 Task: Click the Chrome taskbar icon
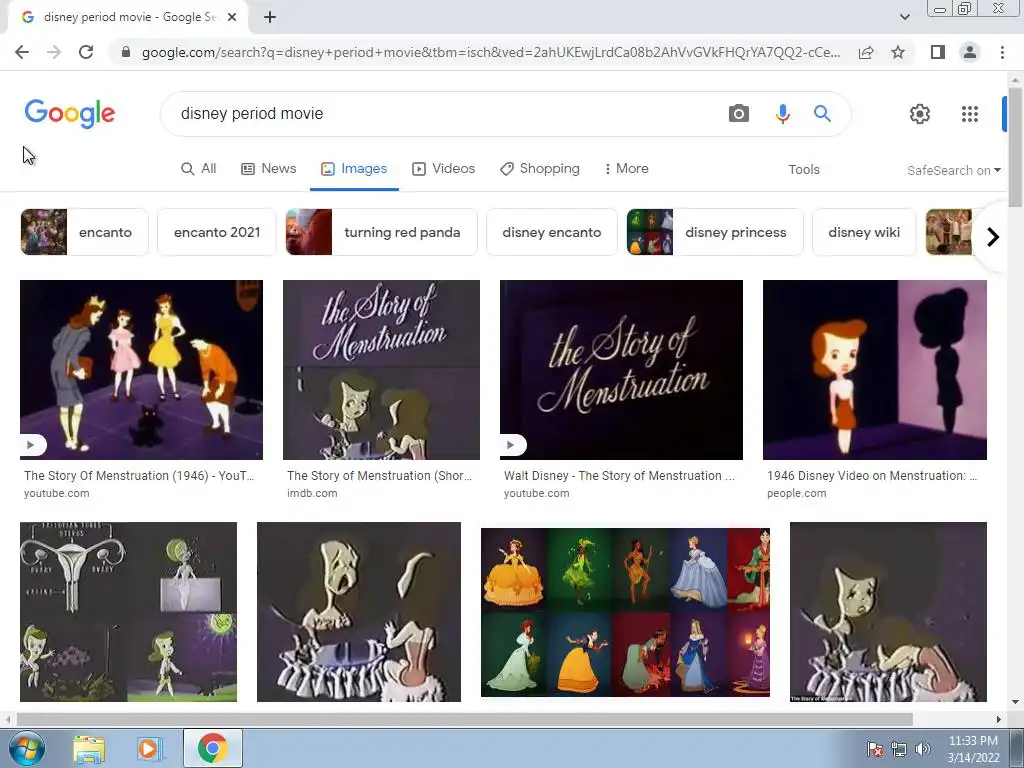(x=212, y=748)
